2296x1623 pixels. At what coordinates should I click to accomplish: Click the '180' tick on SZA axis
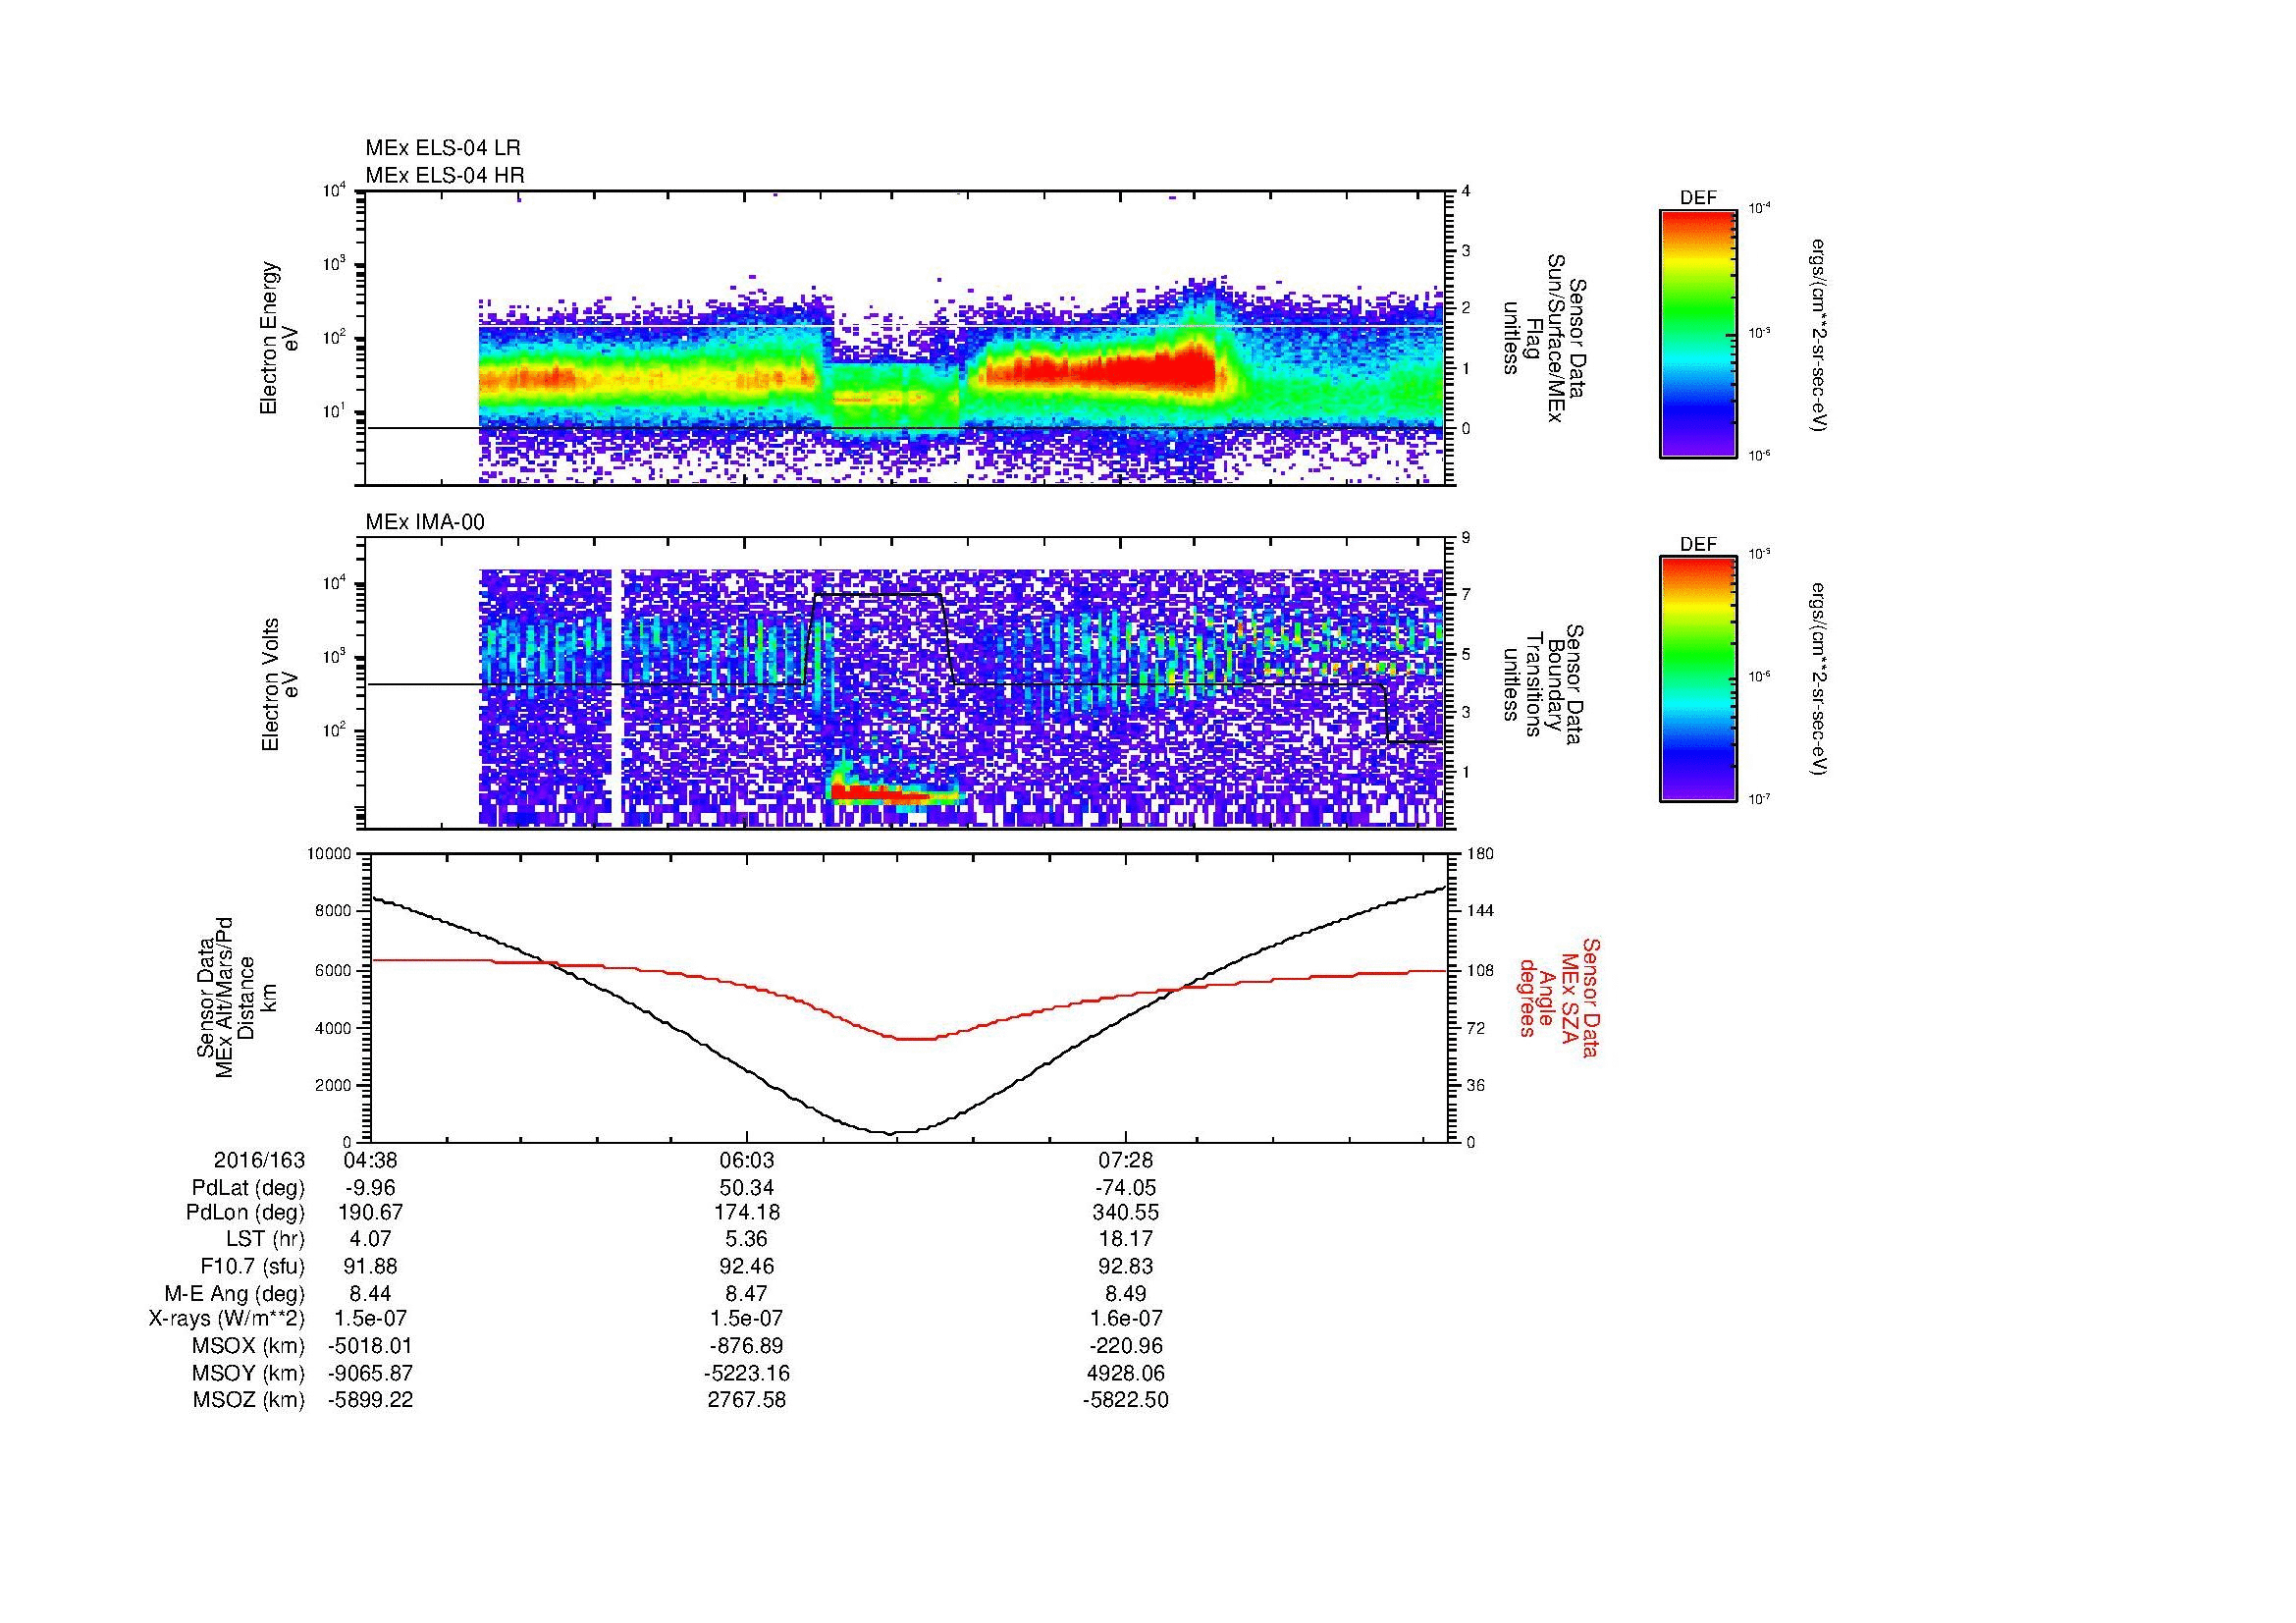pyautogui.click(x=1481, y=854)
